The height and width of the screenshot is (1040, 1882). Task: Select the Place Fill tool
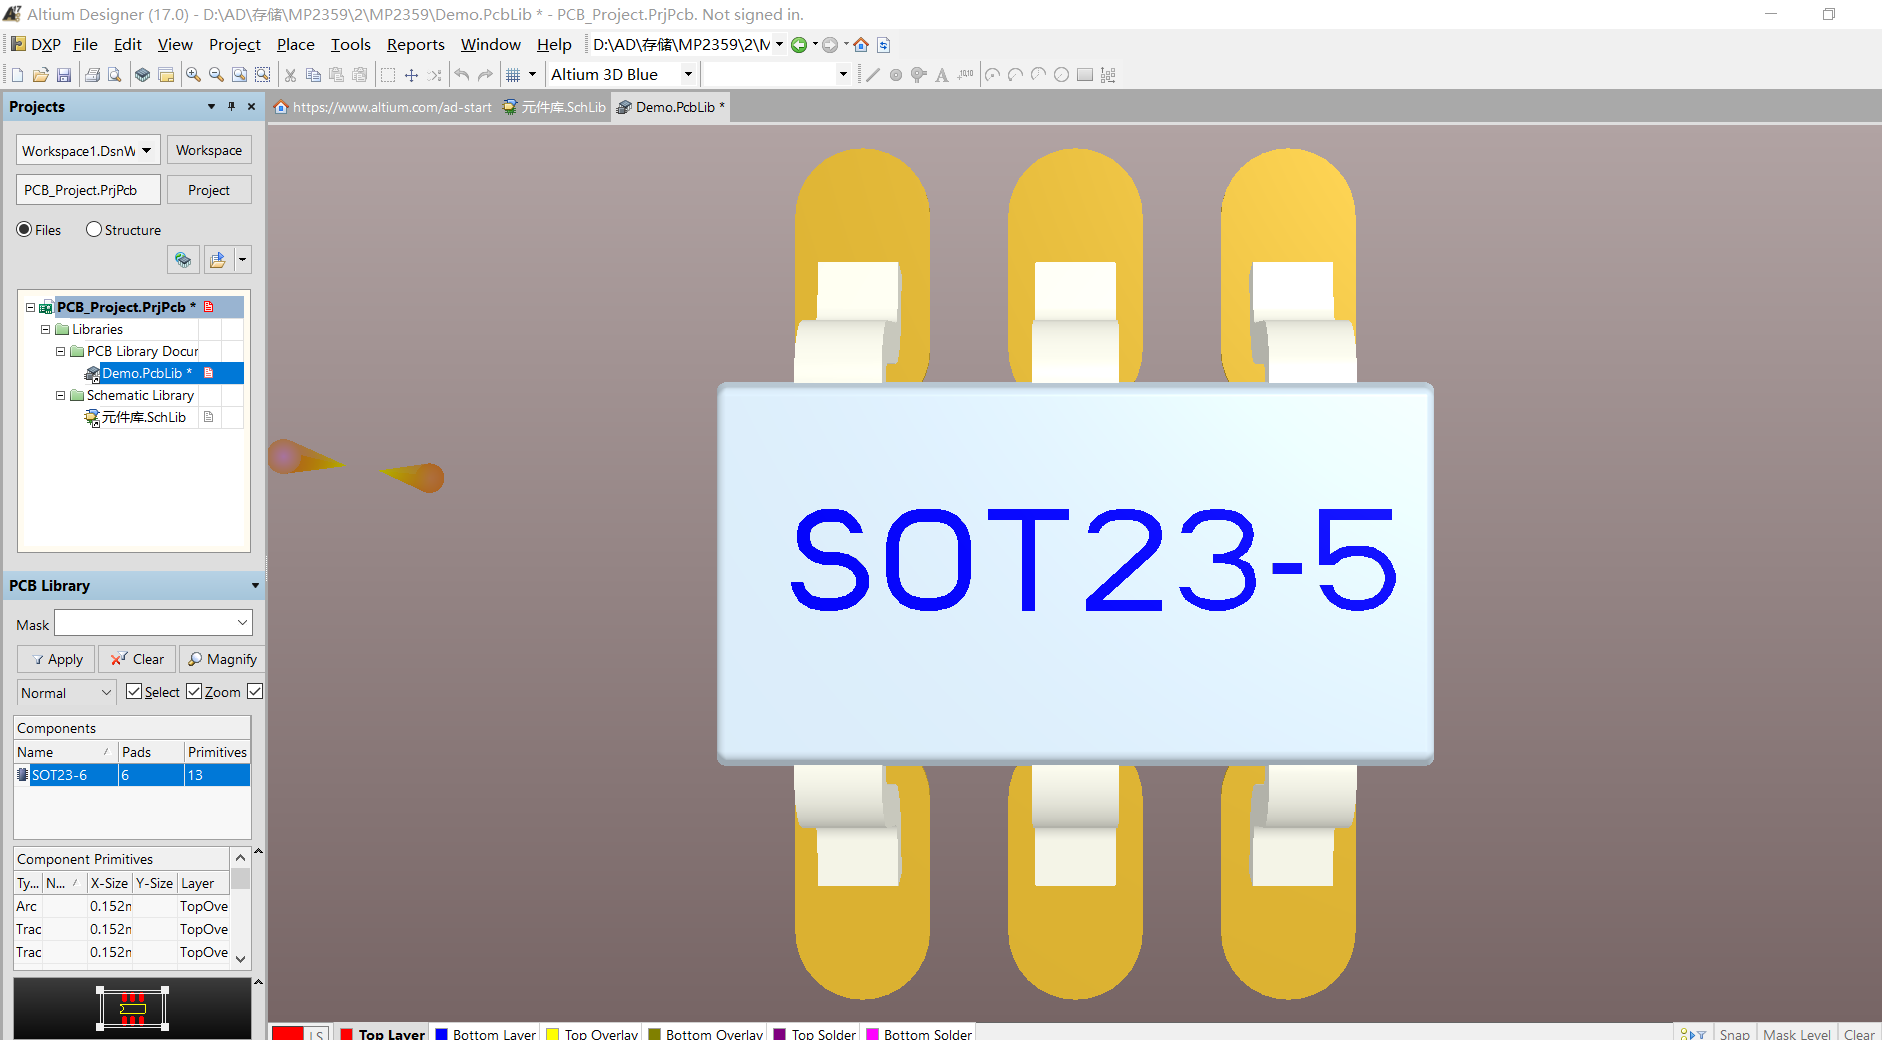1086,74
